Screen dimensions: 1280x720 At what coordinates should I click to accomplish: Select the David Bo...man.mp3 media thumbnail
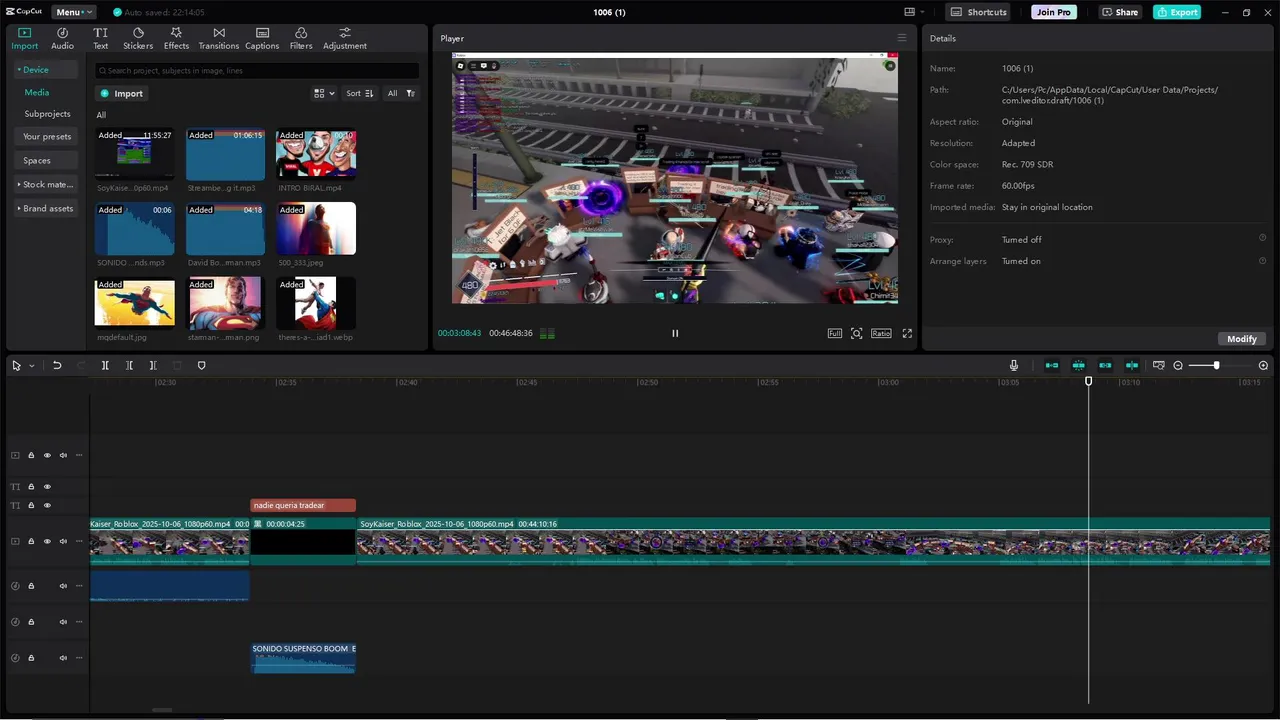point(225,228)
